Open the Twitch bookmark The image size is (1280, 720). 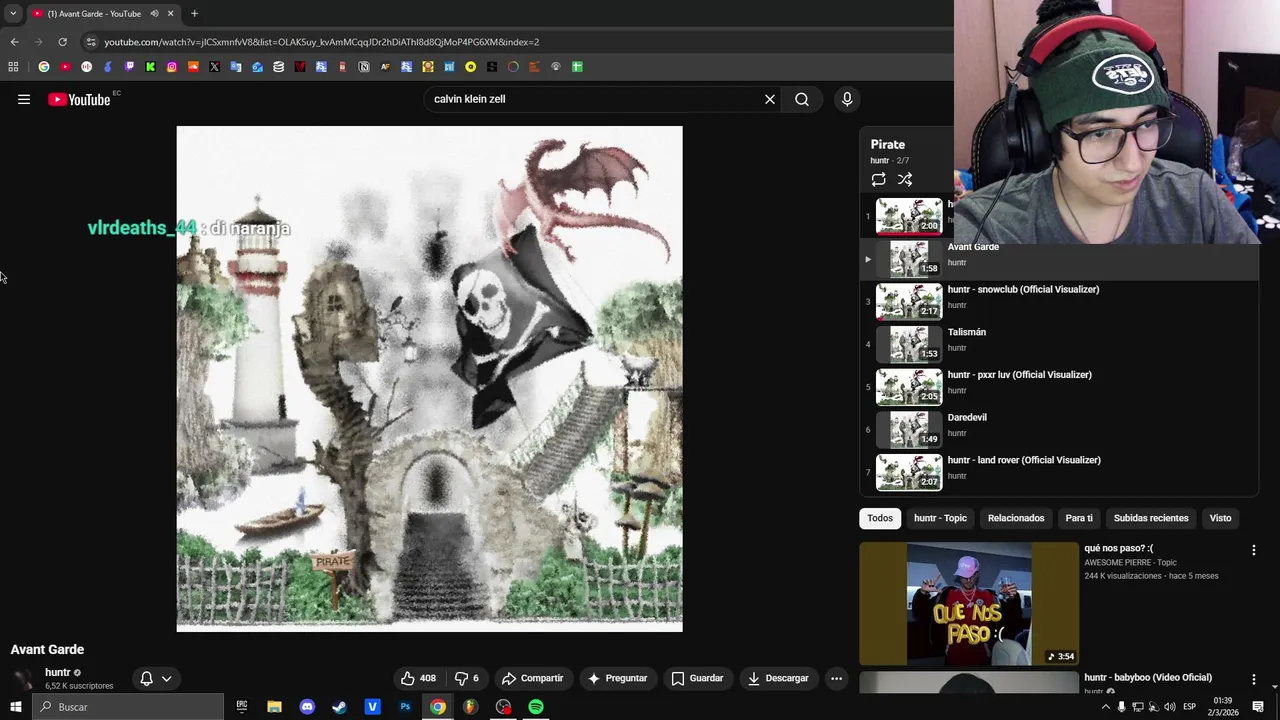(129, 67)
